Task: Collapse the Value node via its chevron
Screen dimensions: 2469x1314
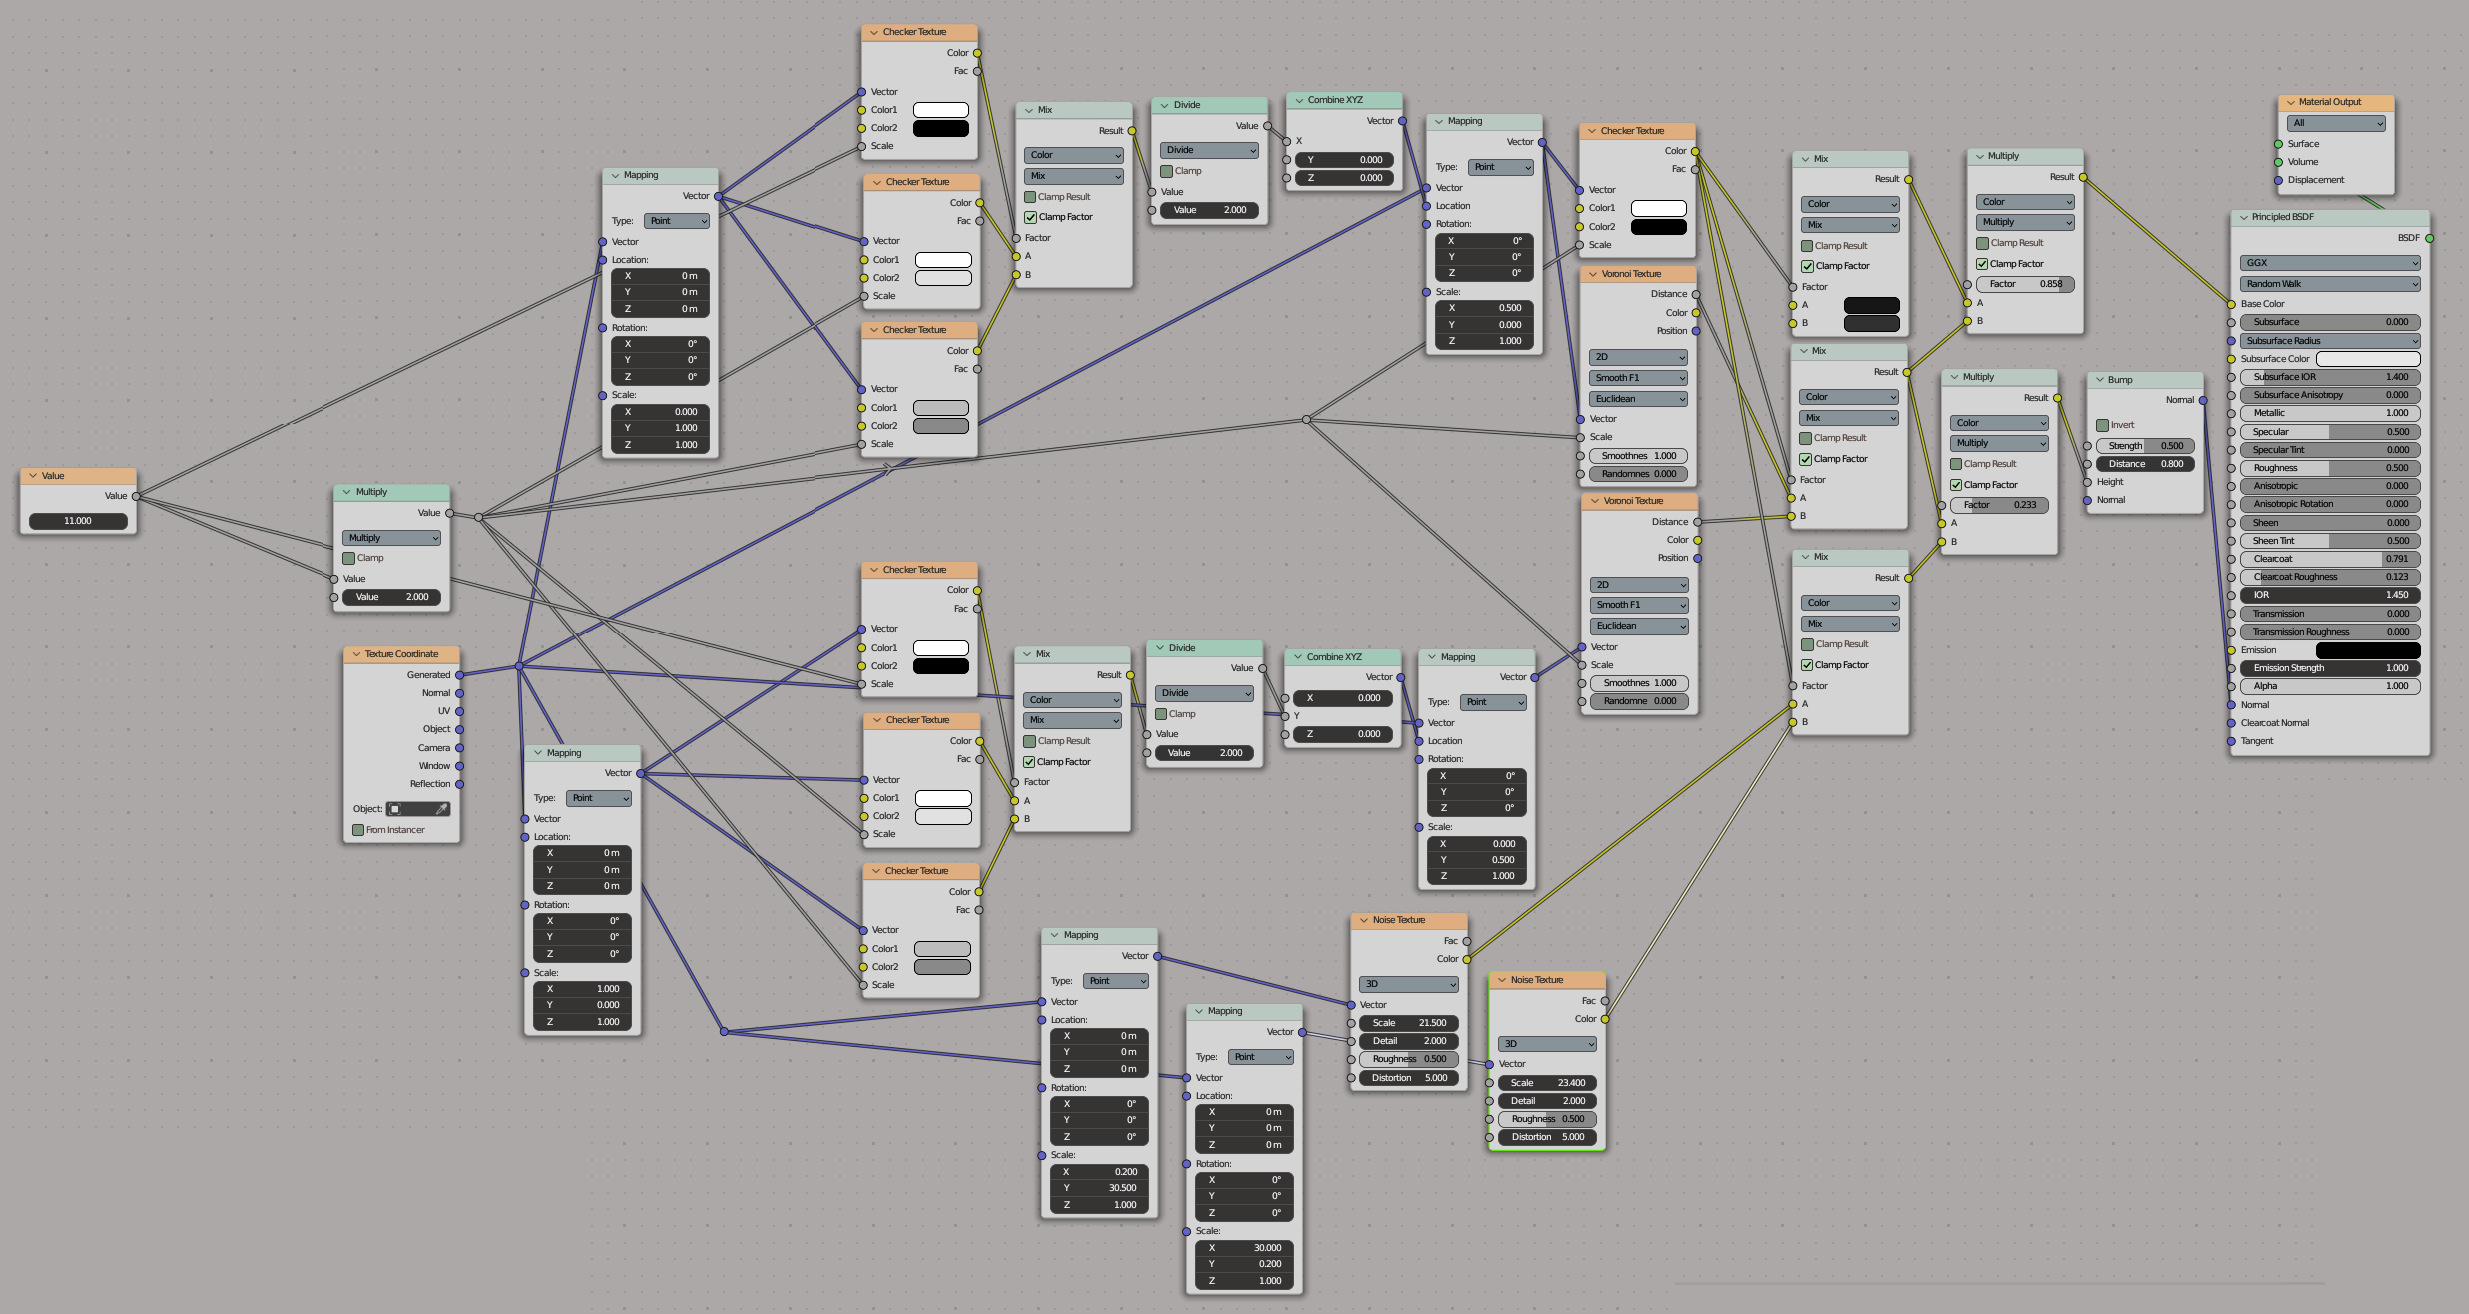Action: click(33, 476)
